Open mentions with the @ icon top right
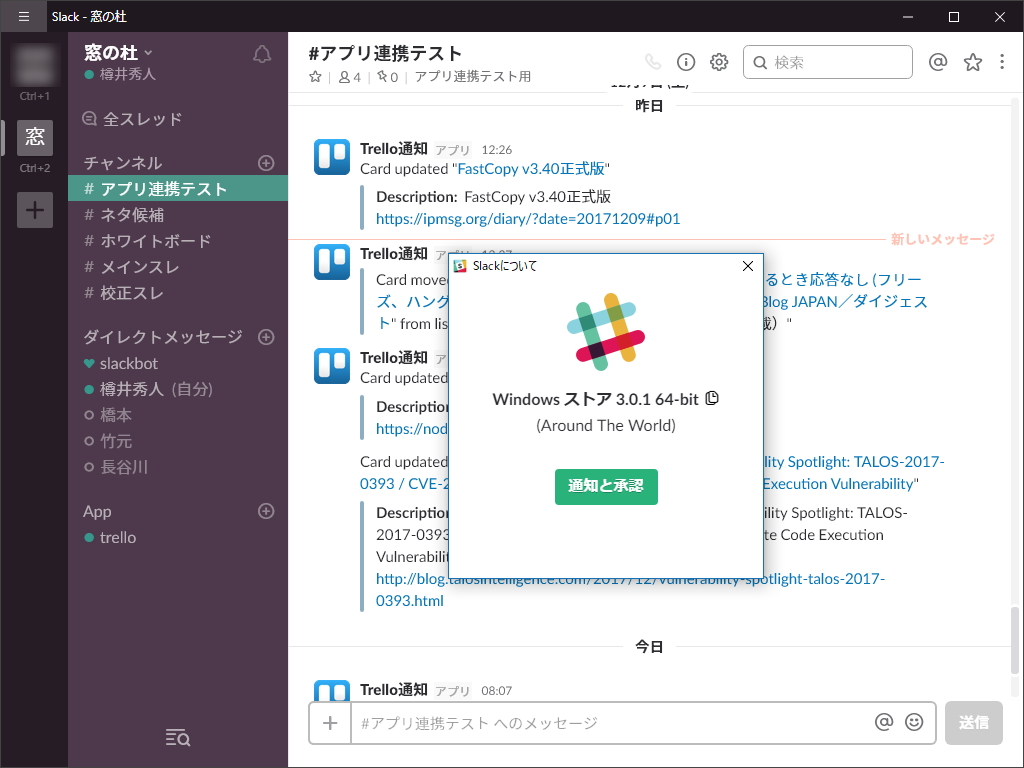 click(937, 61)
